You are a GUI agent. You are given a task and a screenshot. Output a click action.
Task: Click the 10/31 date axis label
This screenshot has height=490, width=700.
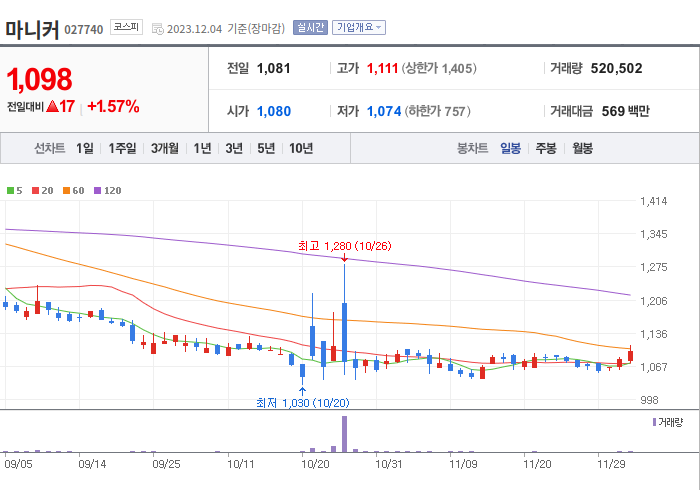click(388, 464)
